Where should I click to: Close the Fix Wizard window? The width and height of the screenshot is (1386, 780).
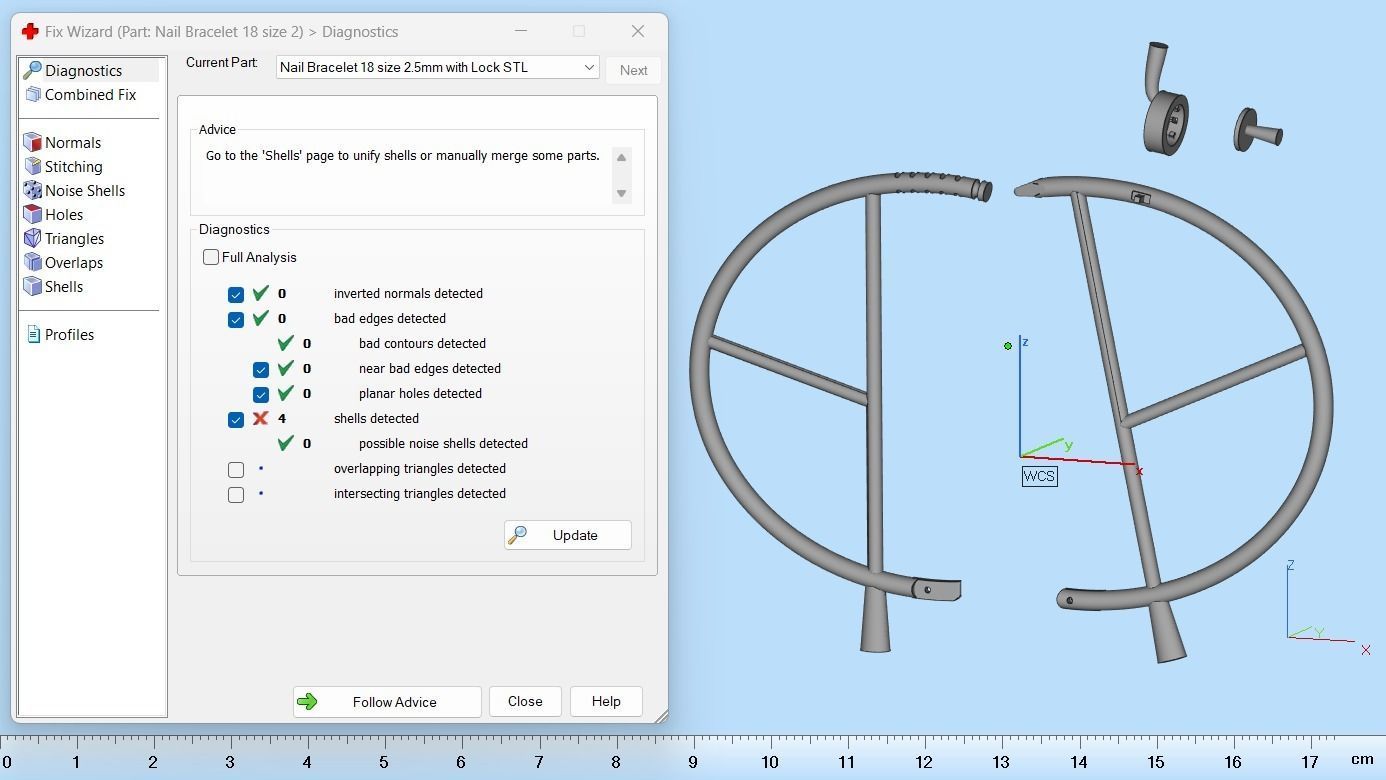tap(638, 31)
